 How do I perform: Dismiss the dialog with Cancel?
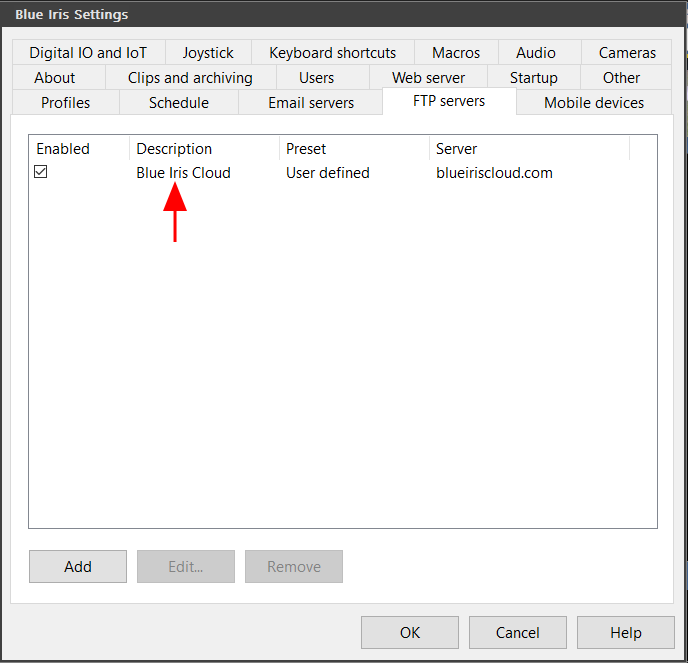[x=518, y=632]
